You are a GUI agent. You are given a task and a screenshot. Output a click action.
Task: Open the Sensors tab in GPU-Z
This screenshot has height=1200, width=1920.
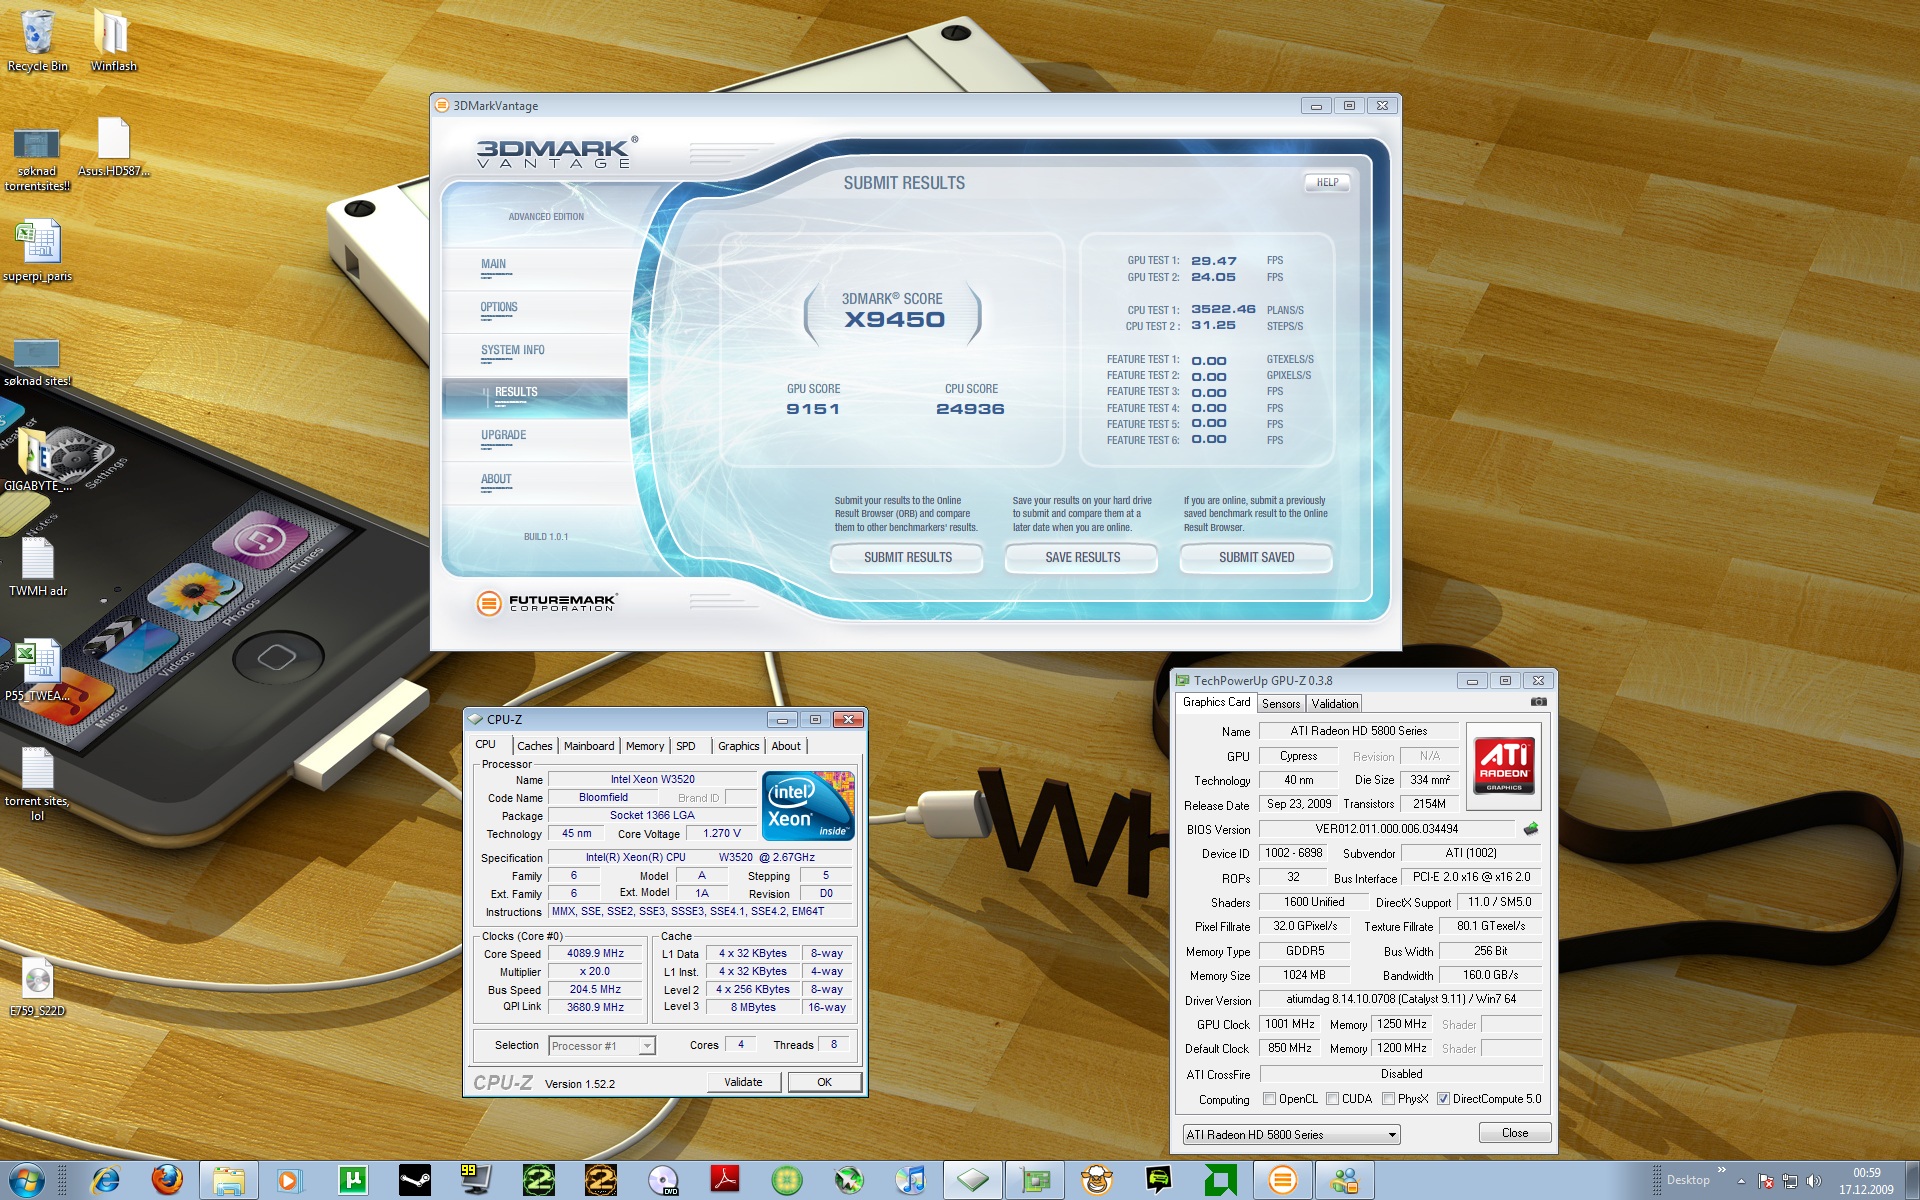tap(1281, 704)
